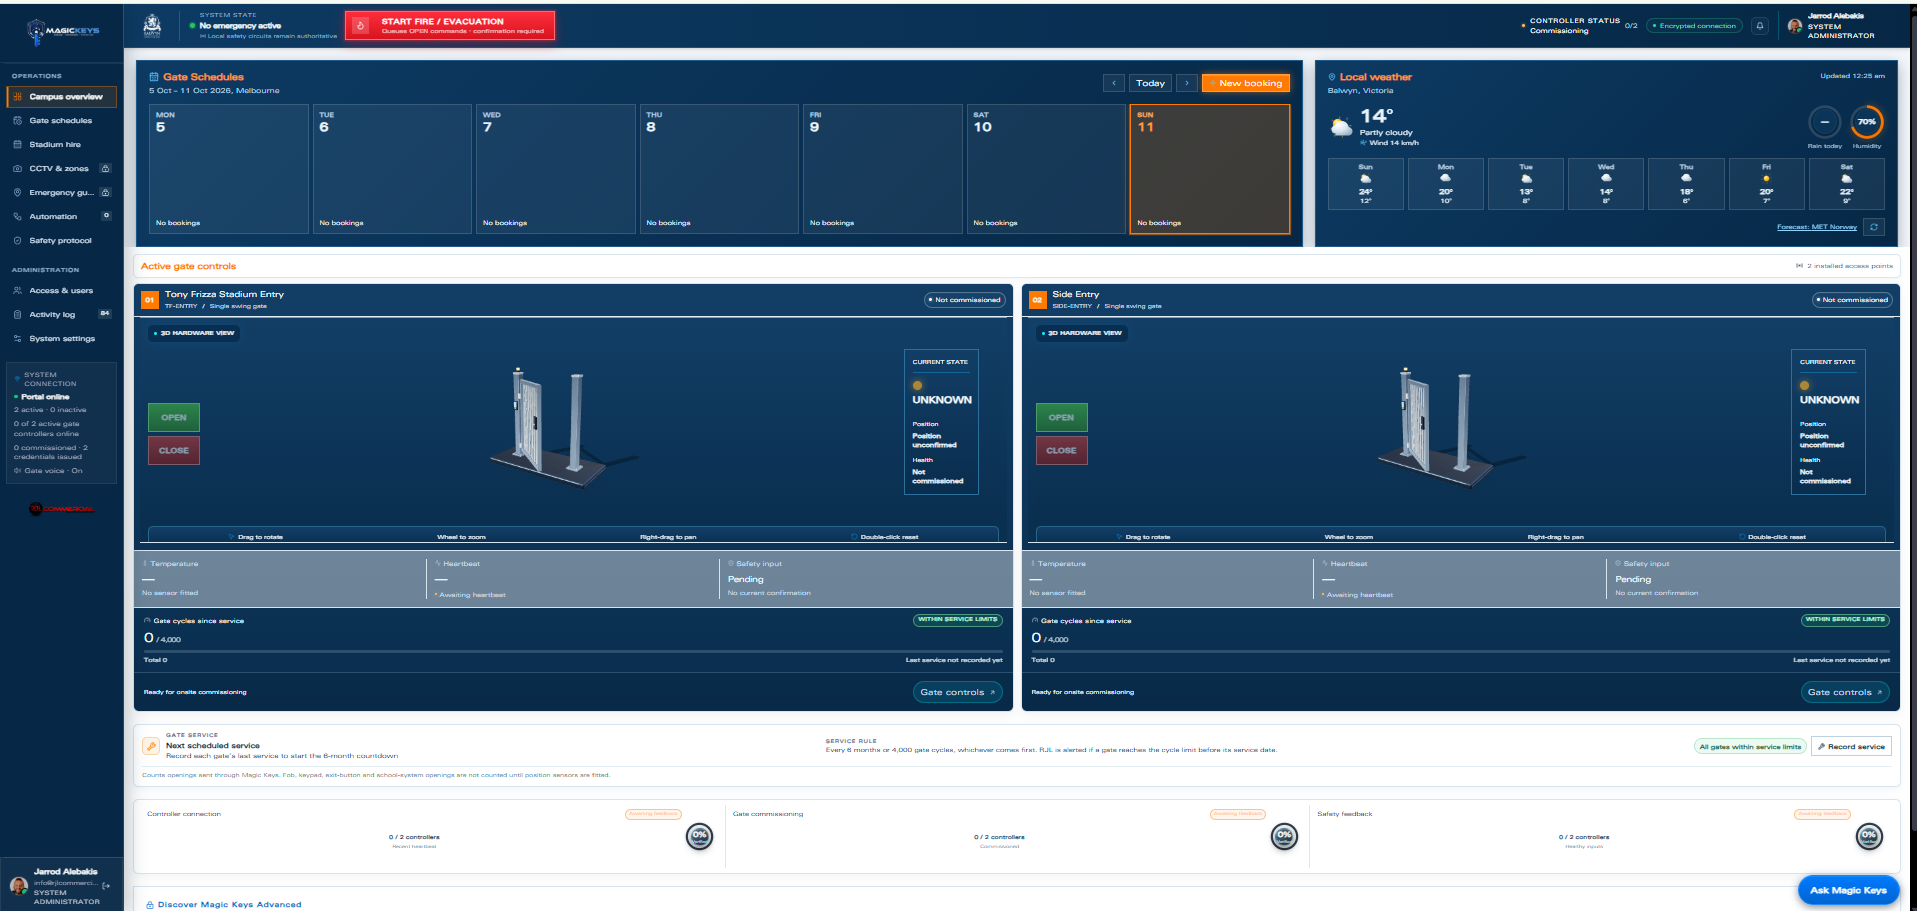
Task: Click the Automation count badge
Action: (106, 216)
